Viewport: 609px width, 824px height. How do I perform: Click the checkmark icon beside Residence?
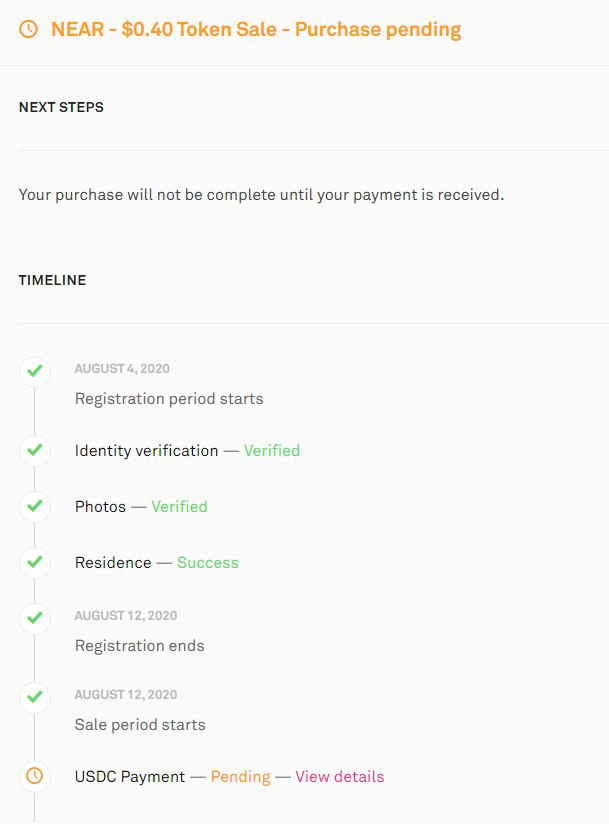click(x=35, y=562)
